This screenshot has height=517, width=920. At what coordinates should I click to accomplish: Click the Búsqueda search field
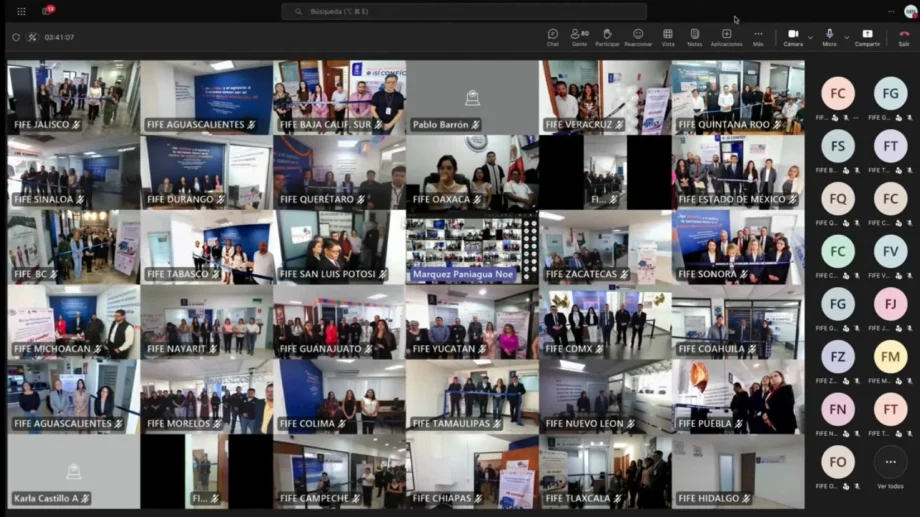click(464, 11)
